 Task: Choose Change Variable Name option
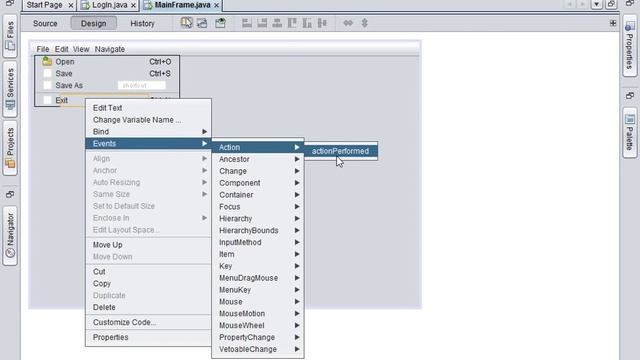click(x=148, y=120)
